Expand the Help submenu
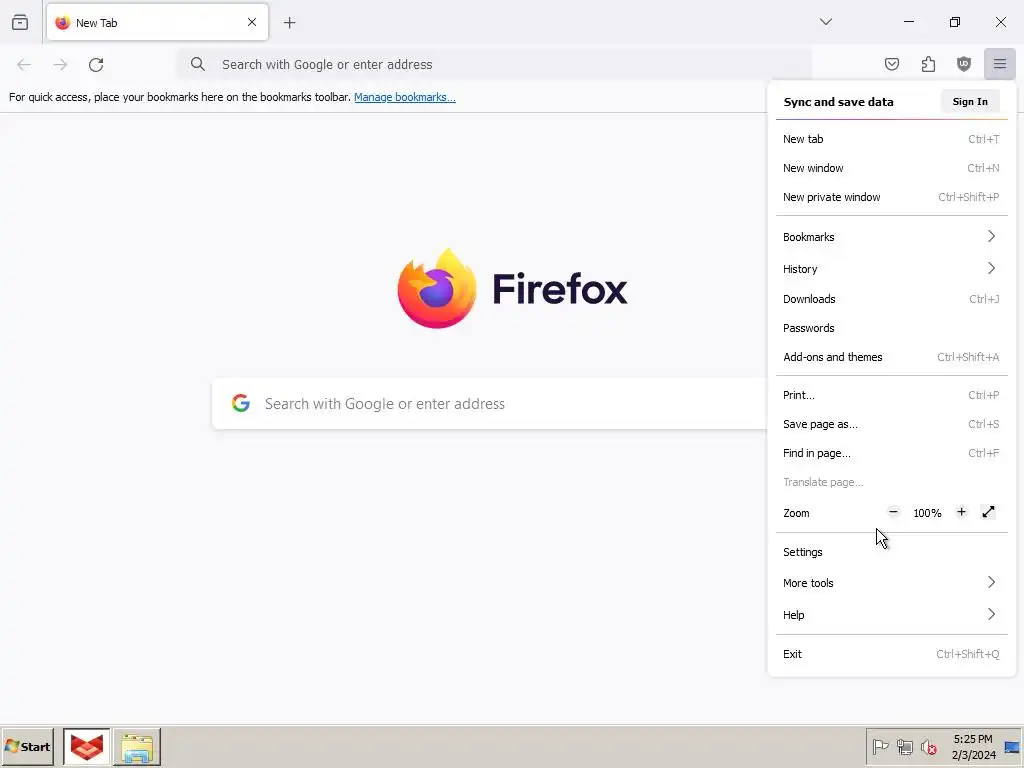This screenshot has width=1024, height=768. (891, 615)
